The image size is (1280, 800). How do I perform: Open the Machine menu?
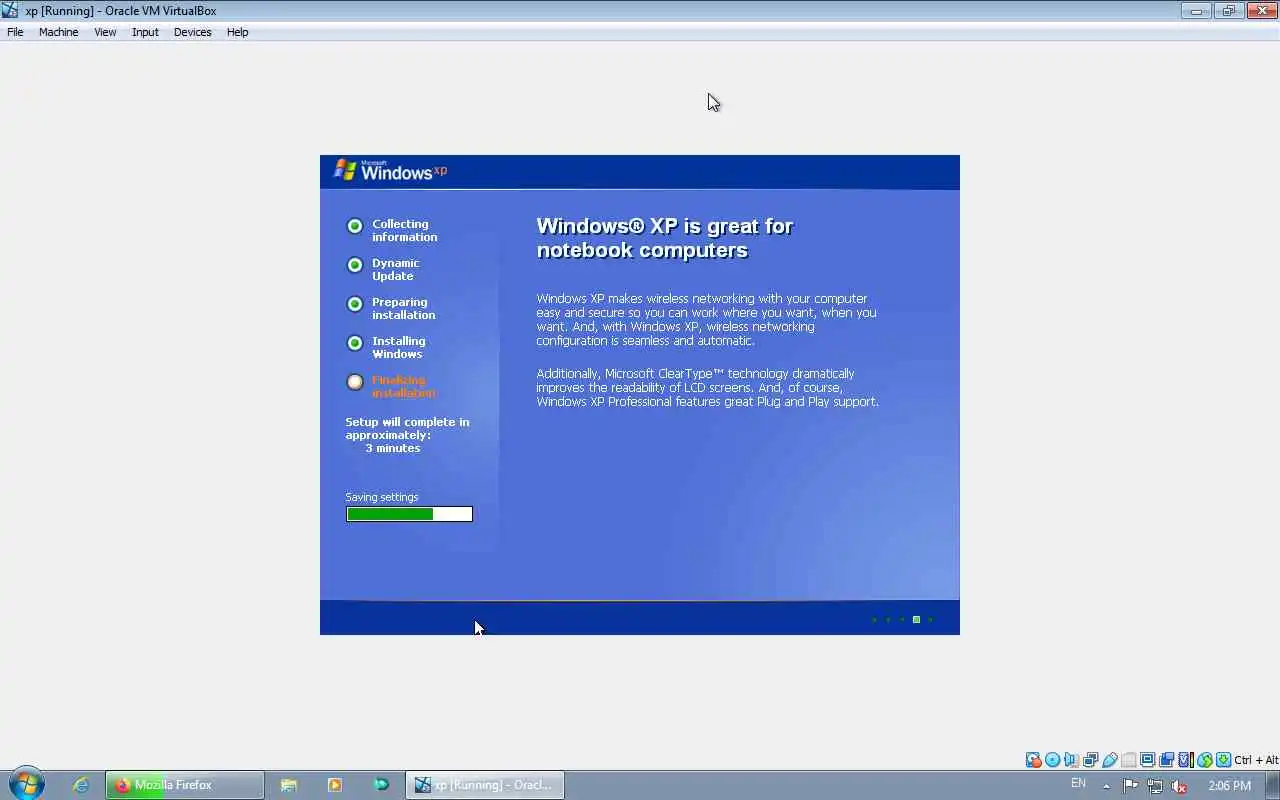point(58,32)
